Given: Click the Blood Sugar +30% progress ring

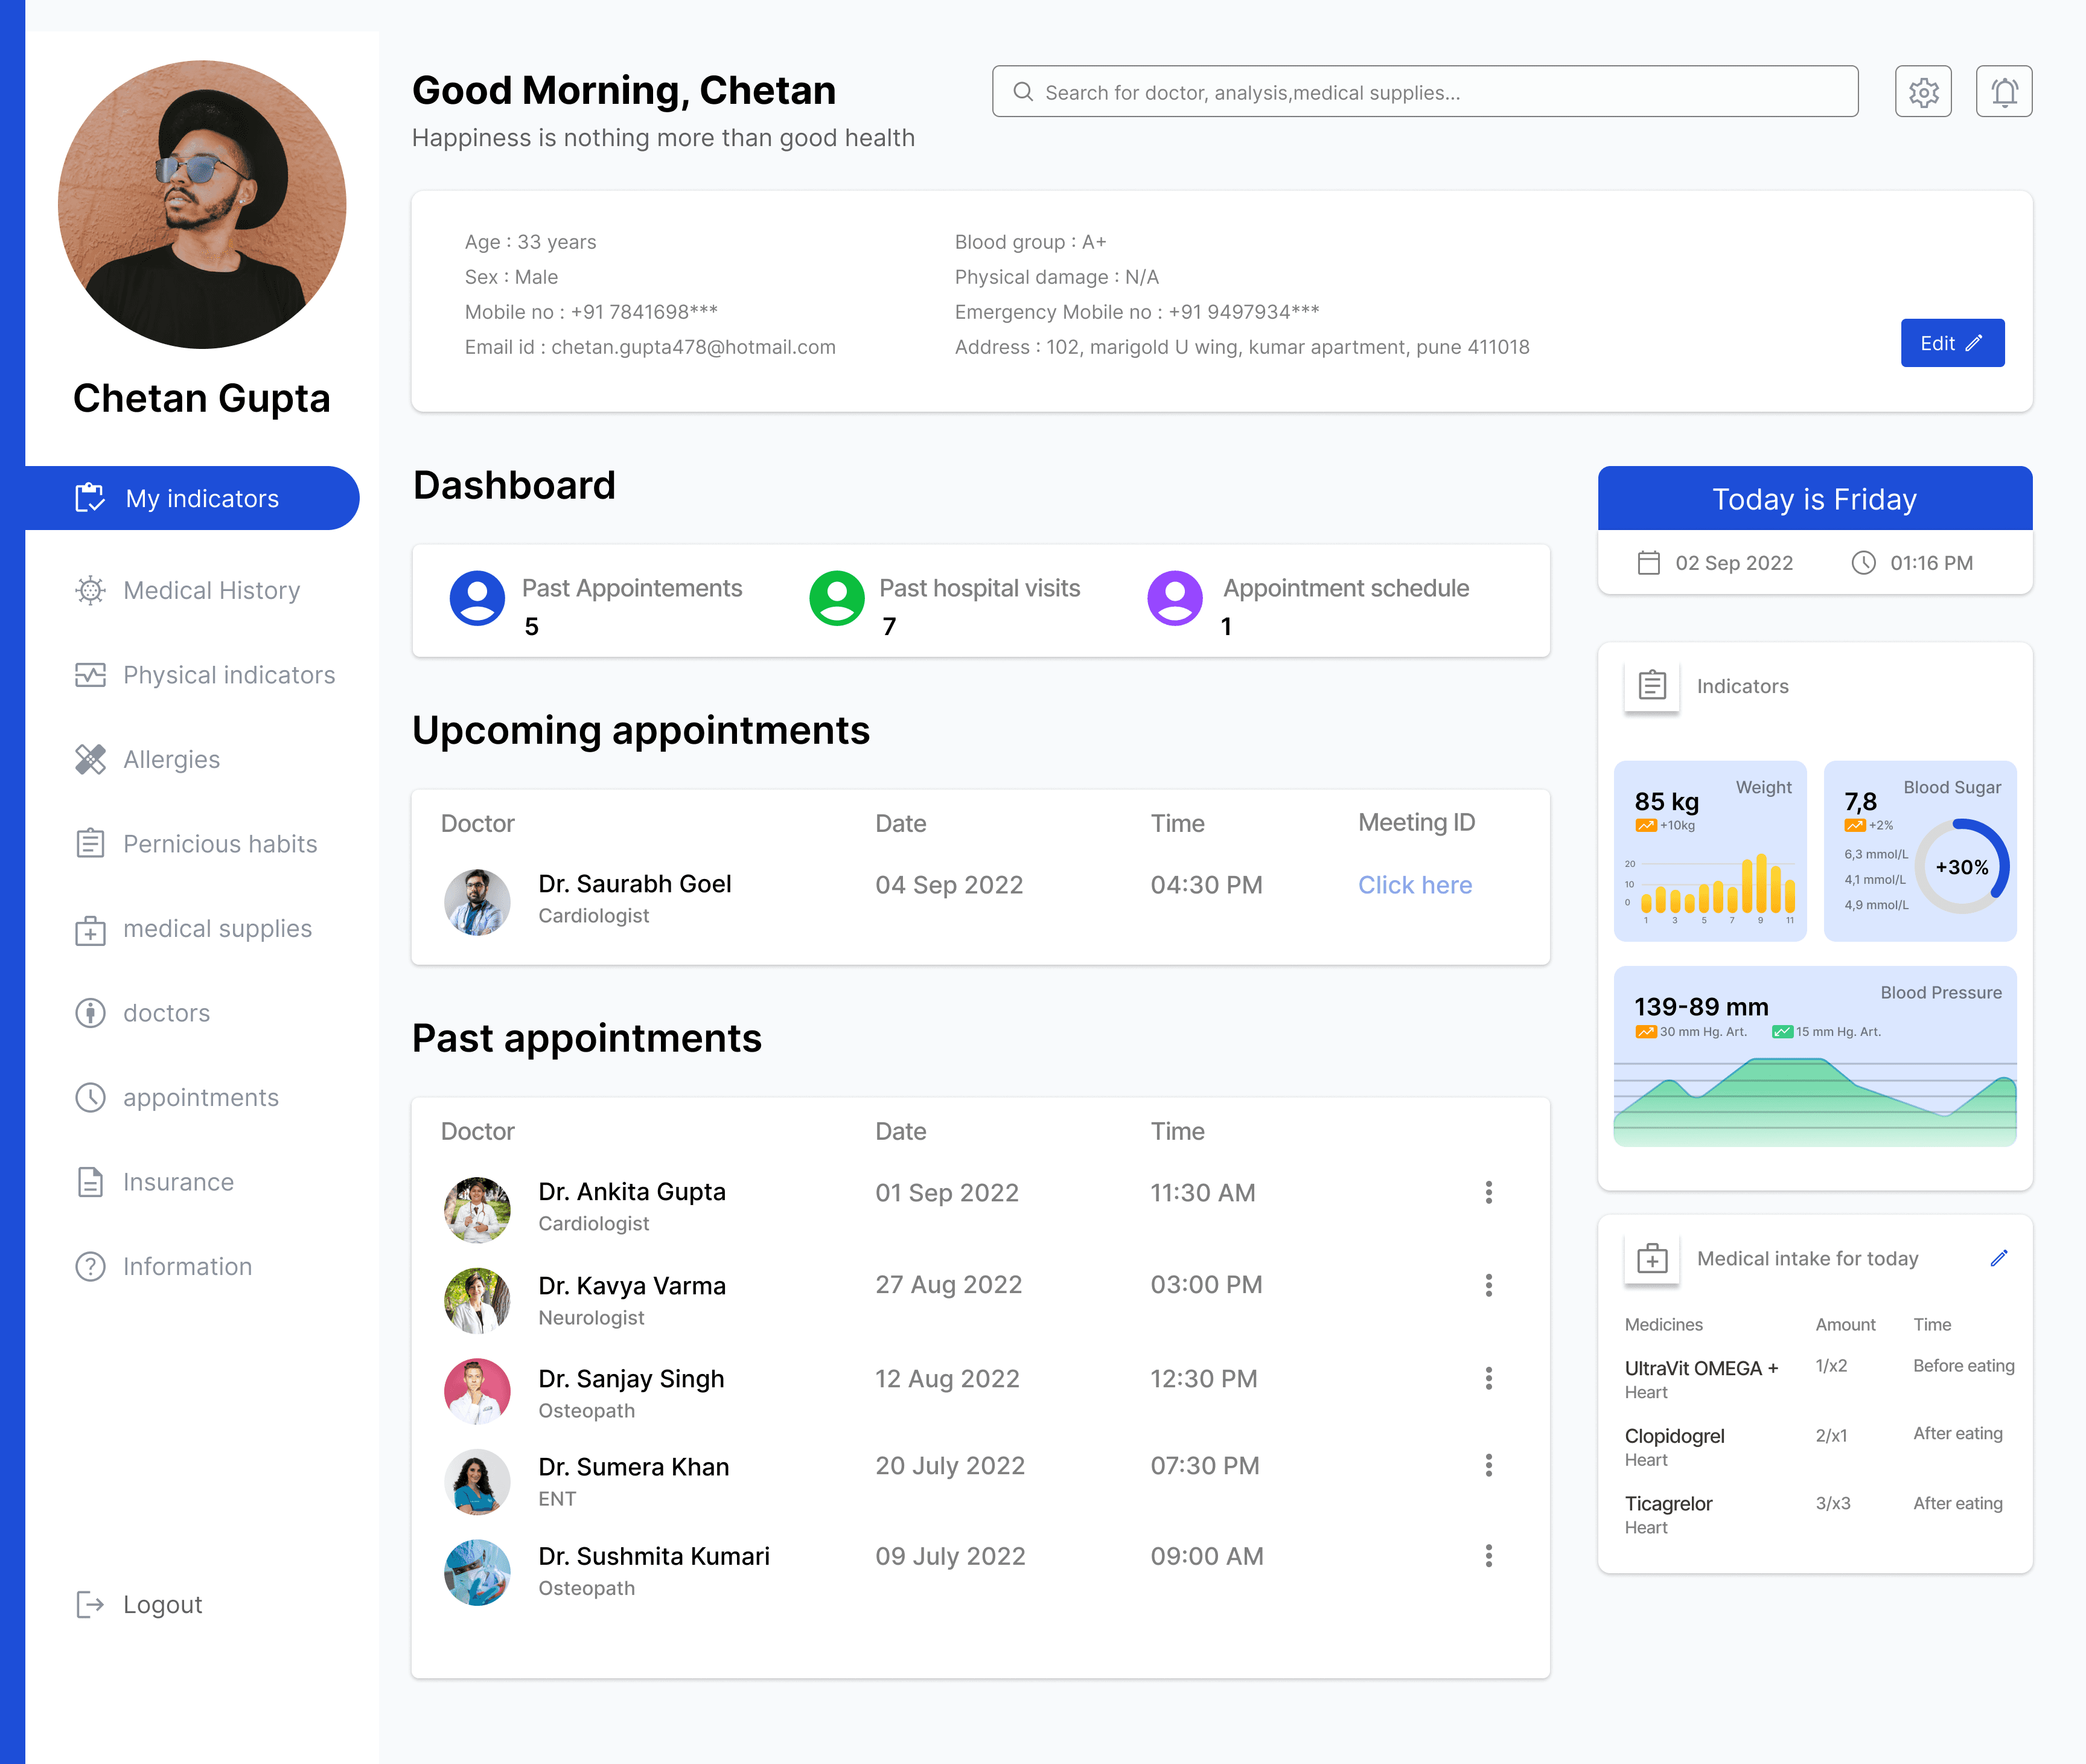Looking at the screenshot, I should point(1961,867).
